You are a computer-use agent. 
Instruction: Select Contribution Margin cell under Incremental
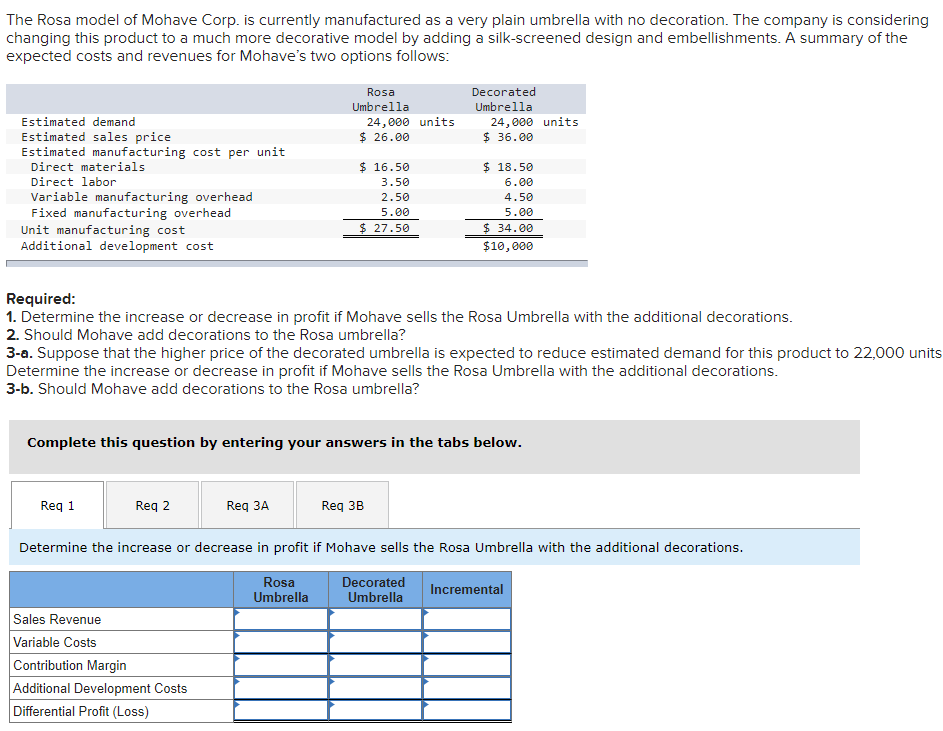click(x=467, y=665)
